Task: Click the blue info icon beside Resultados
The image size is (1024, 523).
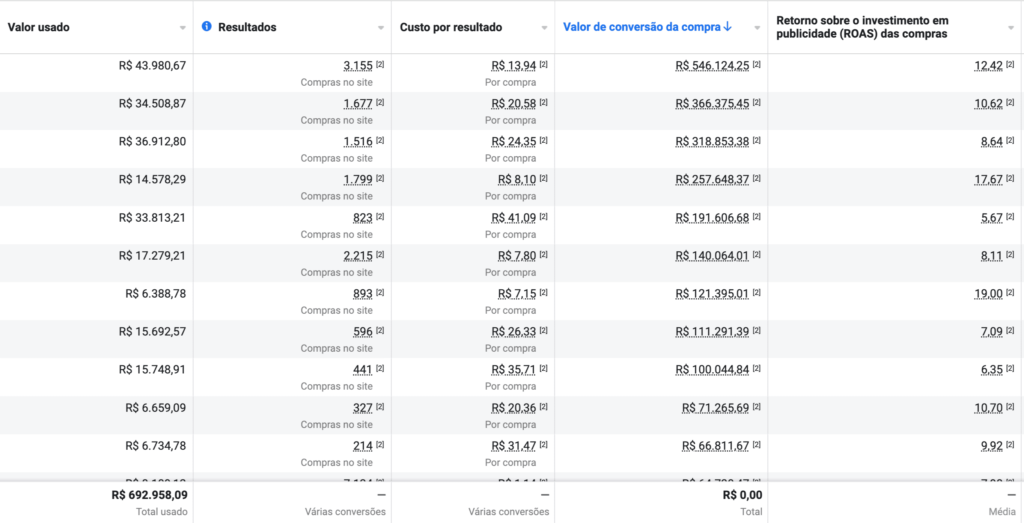Action: pos(206,27)
